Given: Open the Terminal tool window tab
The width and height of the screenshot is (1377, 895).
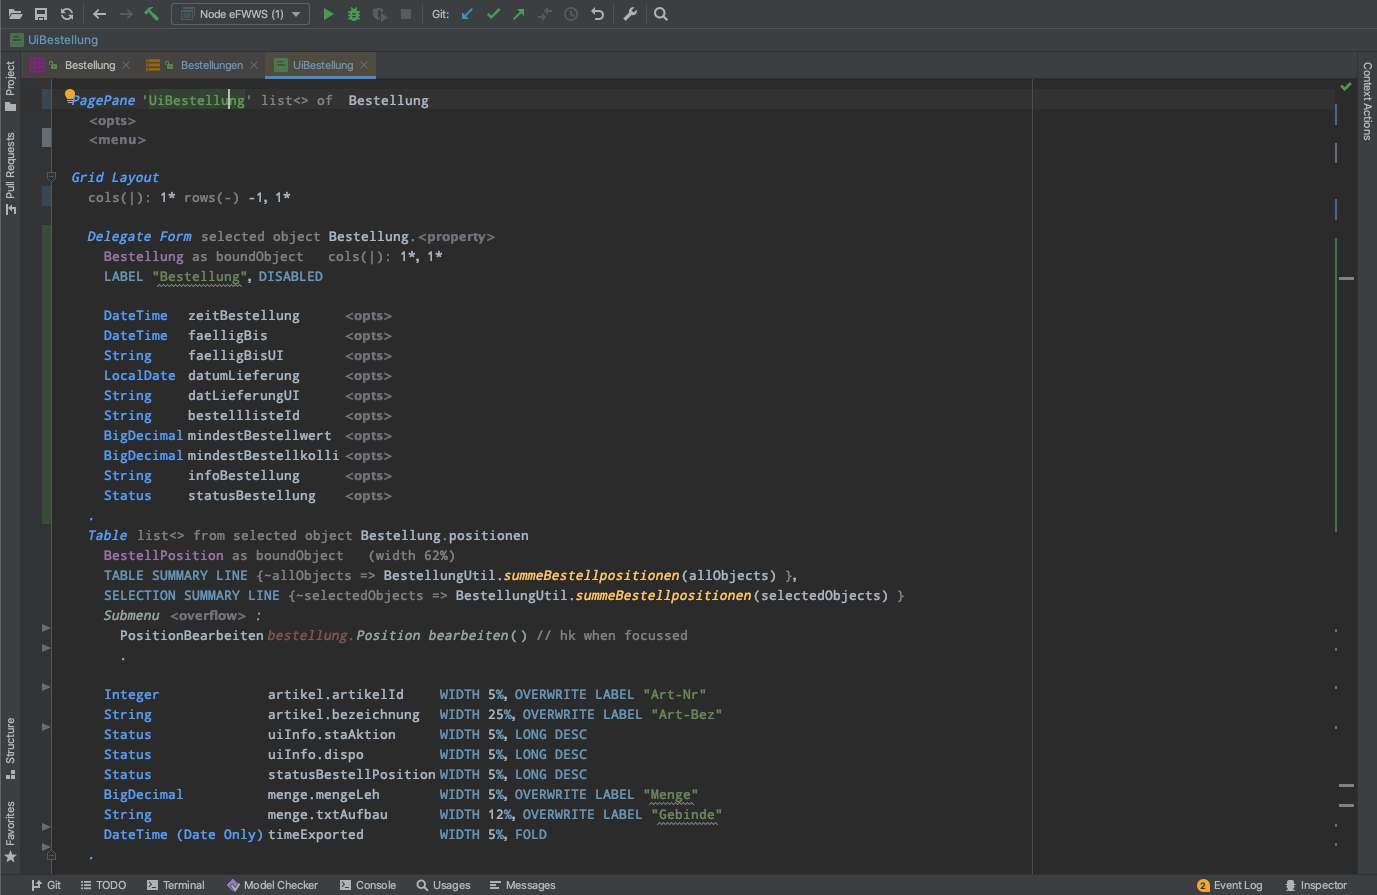Looking at the screenshot, I should click(x=176, y=885).
